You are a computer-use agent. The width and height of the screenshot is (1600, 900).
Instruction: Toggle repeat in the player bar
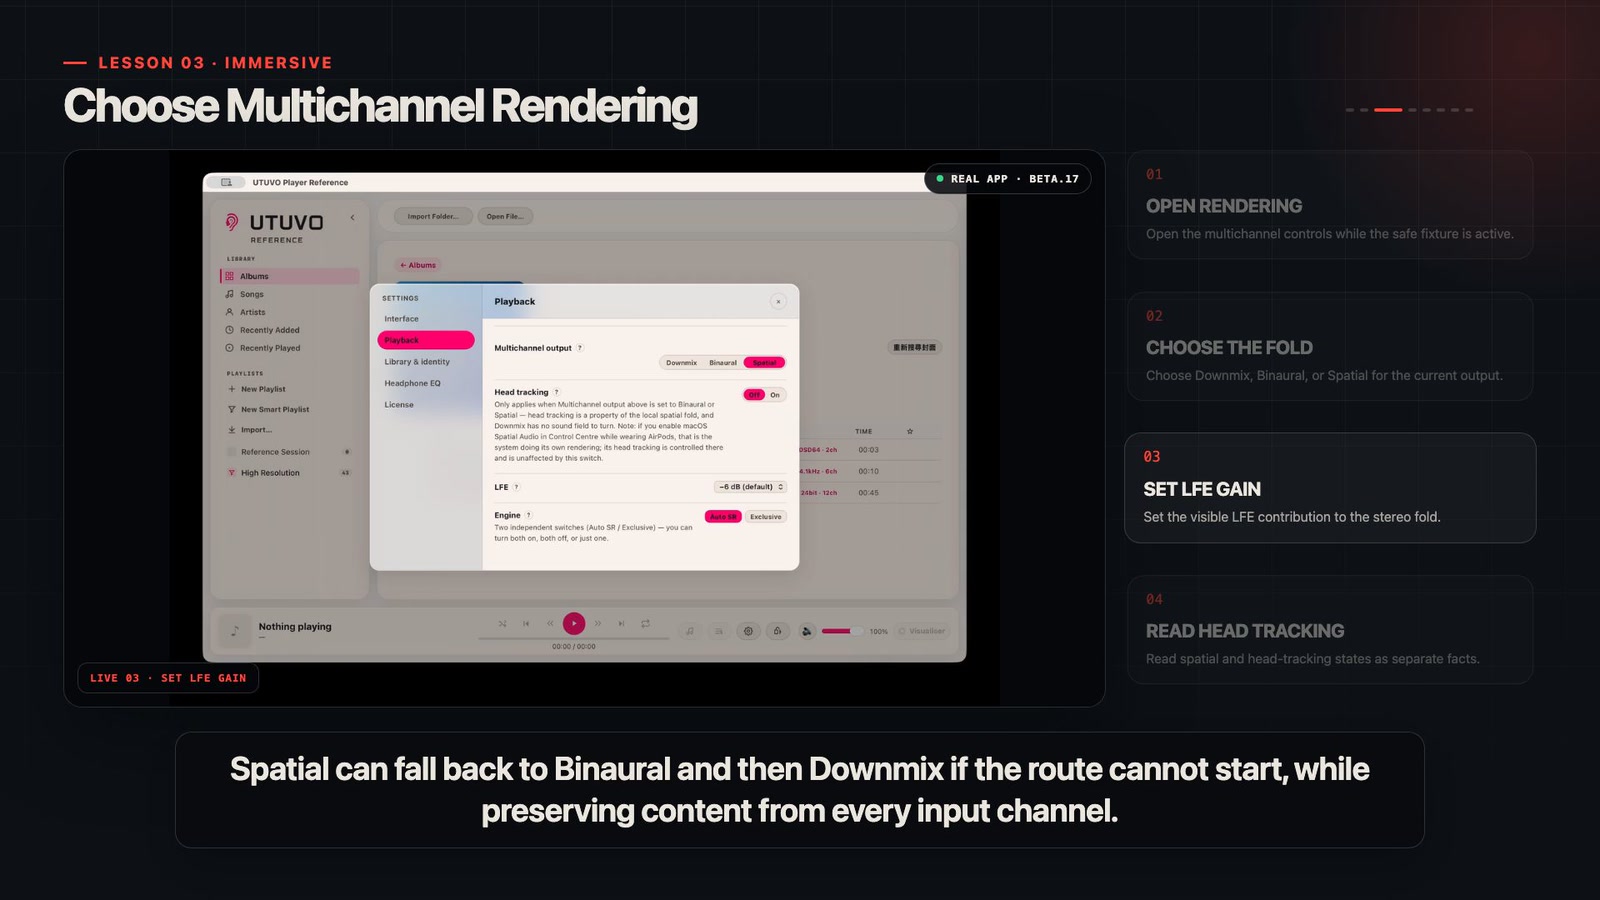tap(645, 624)
